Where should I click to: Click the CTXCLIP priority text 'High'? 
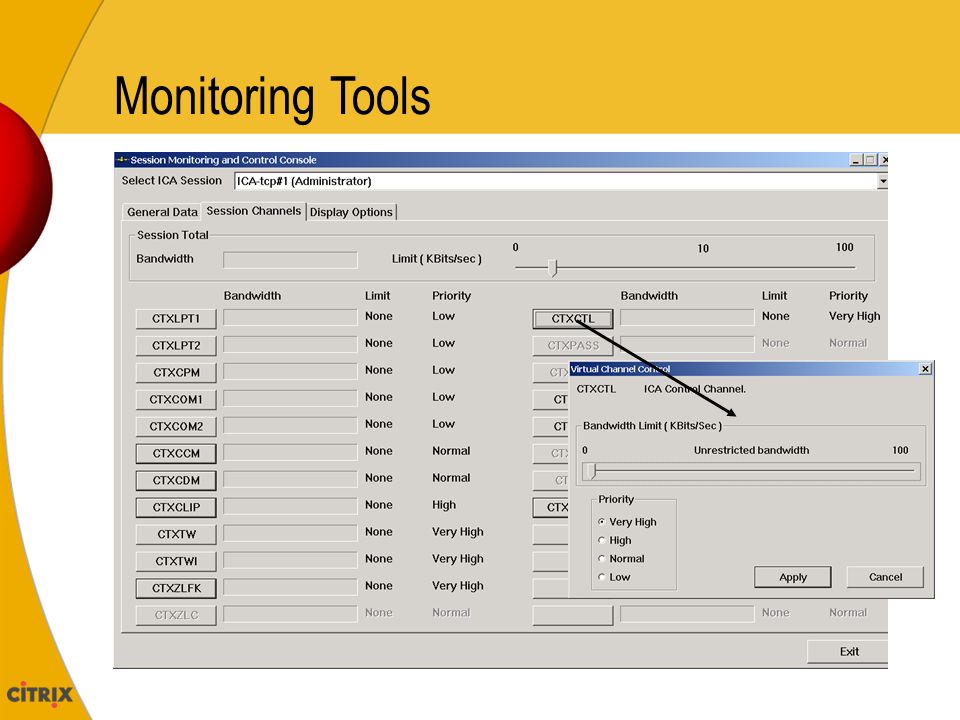(444, 505)
